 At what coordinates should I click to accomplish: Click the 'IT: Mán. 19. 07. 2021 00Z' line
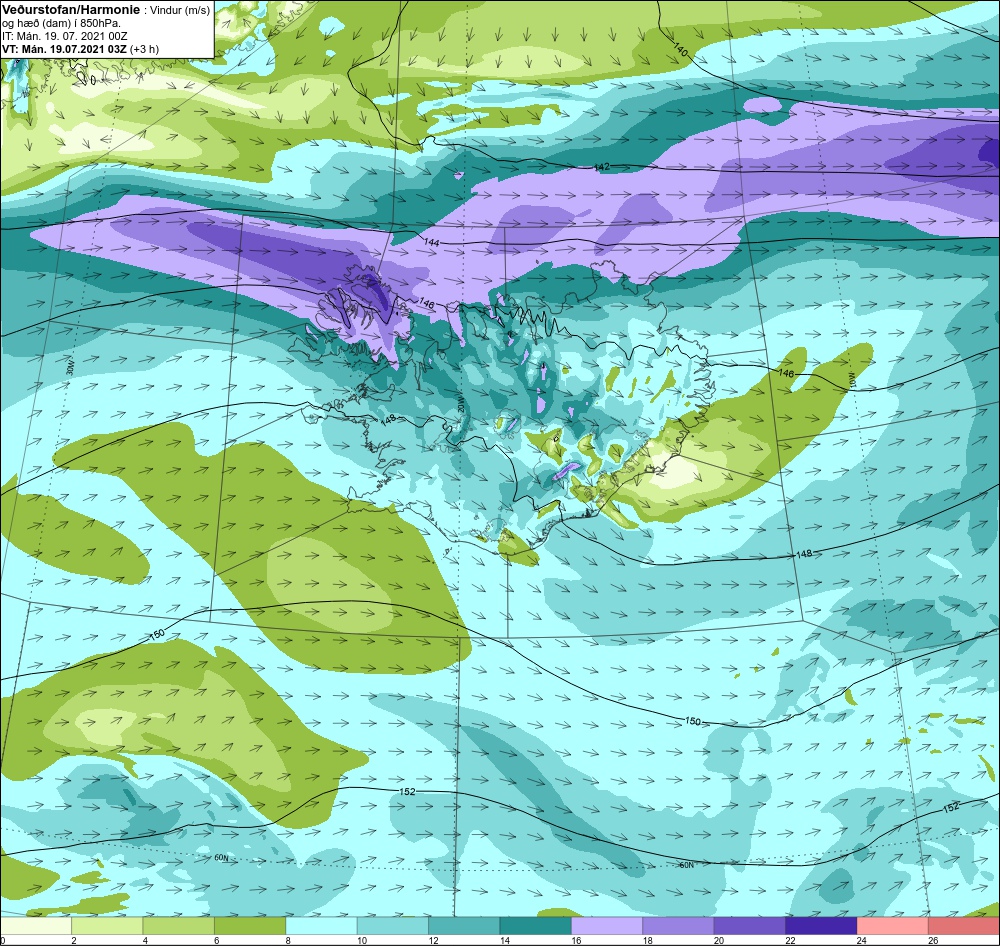pyautogui.click(x=64, y=36)
